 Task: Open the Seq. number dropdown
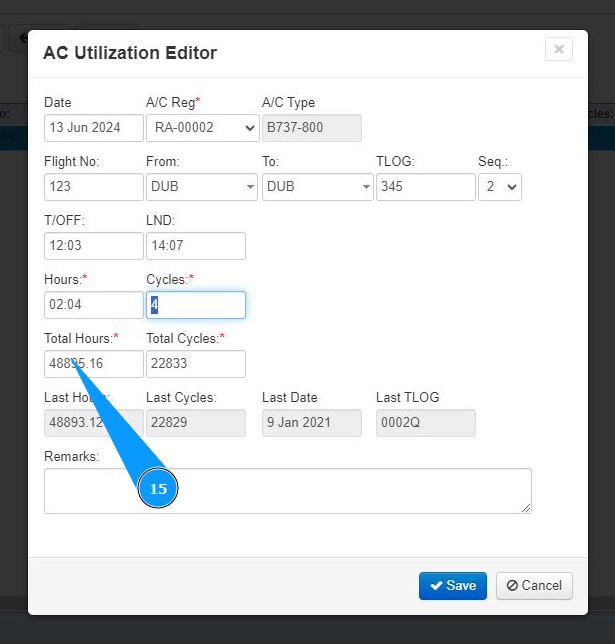tap(500, 187)
